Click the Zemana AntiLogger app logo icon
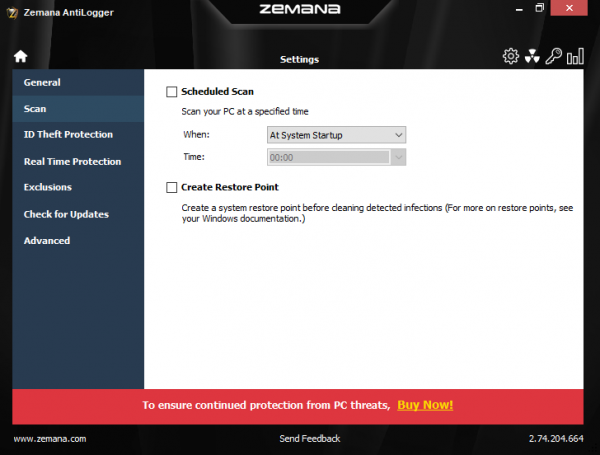The width and height of the screenshot is (600, 455). [x=13, y=13]
